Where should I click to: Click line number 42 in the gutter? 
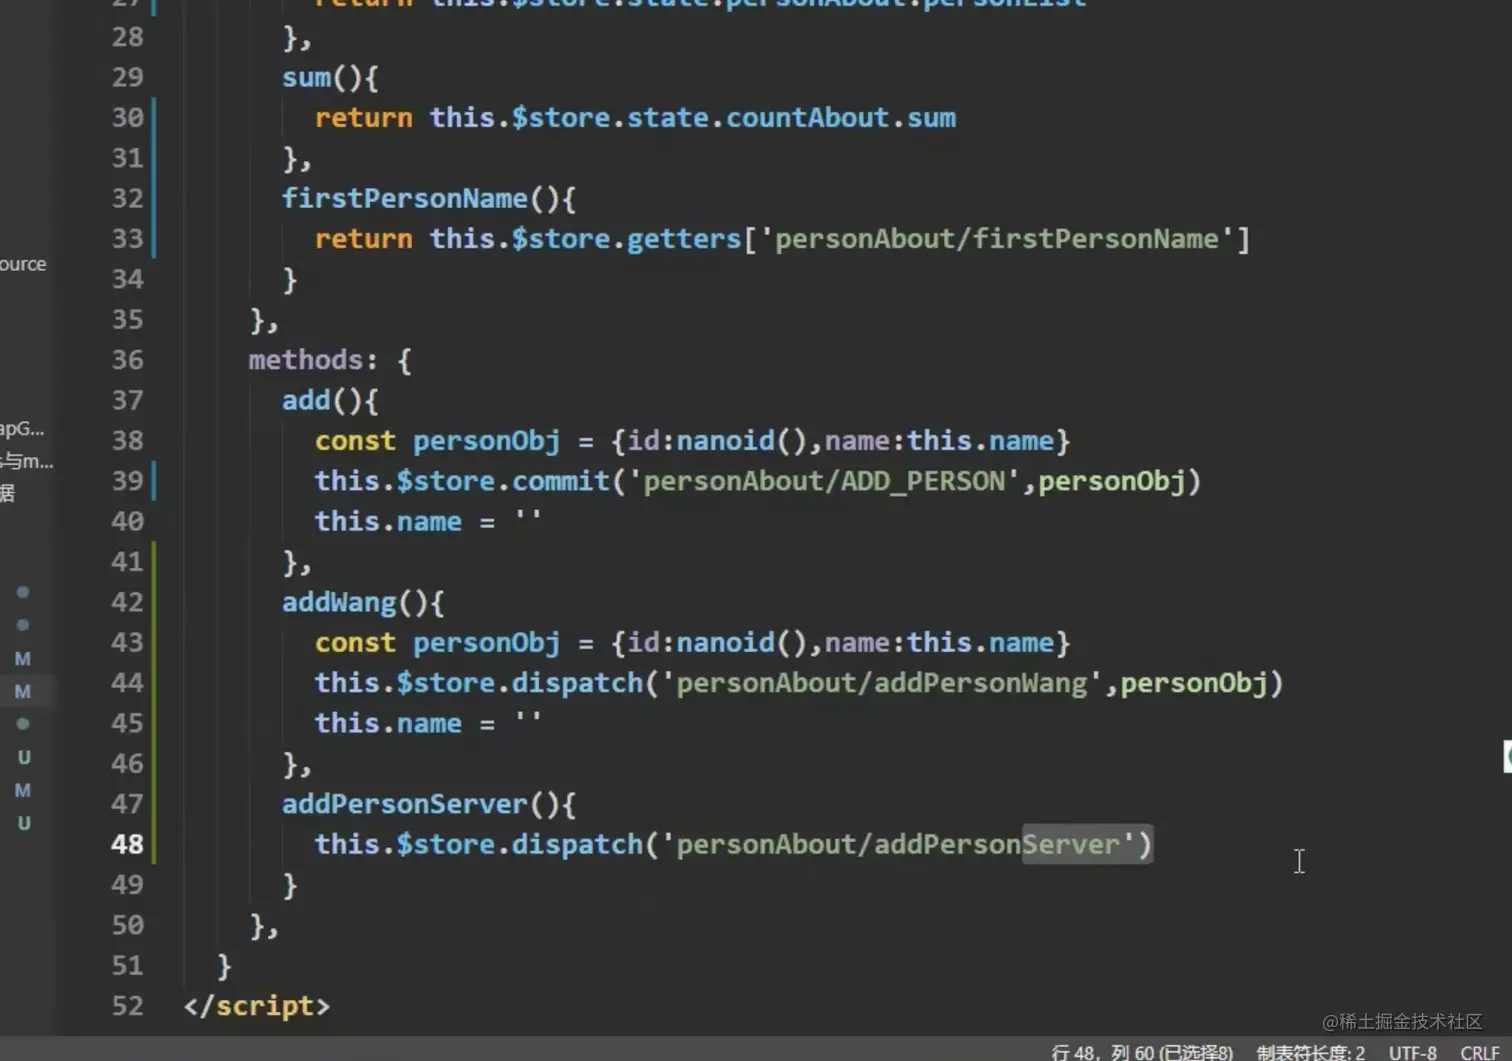point(127,602)
